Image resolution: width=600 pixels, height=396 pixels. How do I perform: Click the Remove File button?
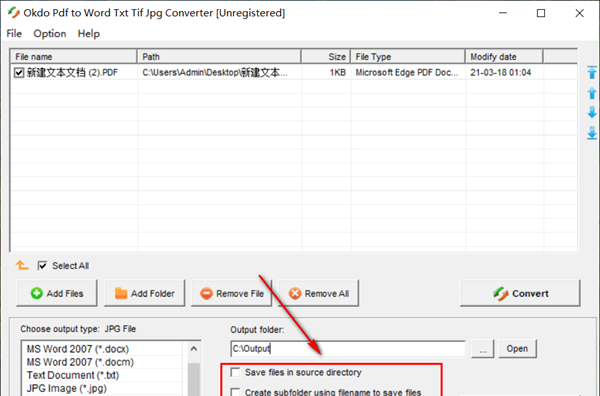point(232,293)
